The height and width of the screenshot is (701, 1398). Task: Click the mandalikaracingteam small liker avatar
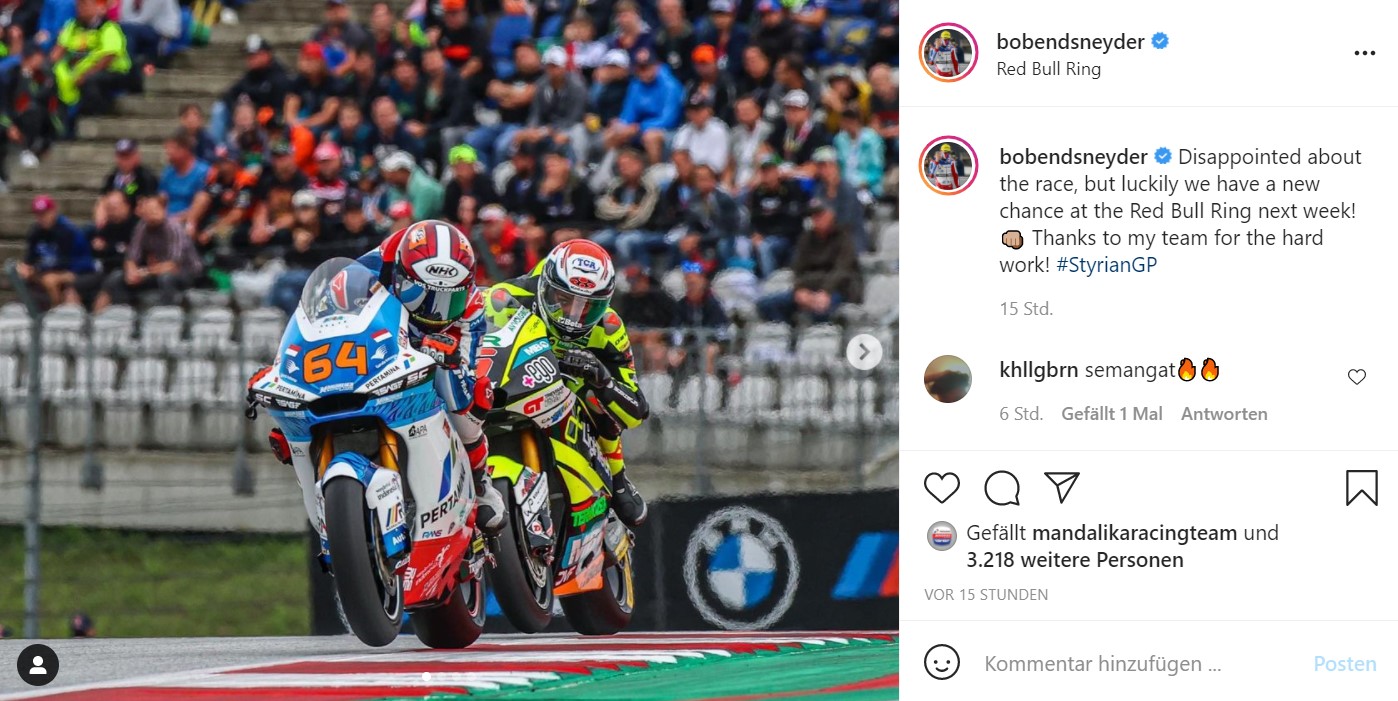(x=941, y=534)
